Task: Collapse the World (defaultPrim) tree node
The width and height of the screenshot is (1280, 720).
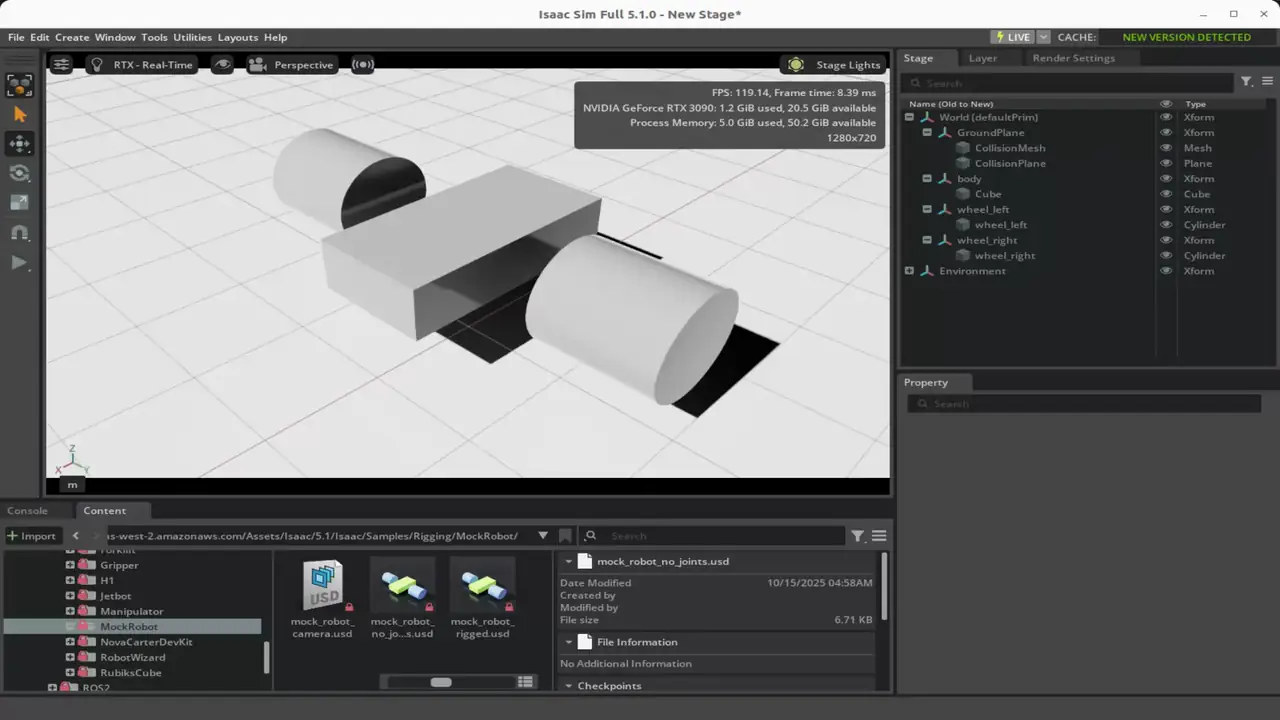Action: click(909, 117)
